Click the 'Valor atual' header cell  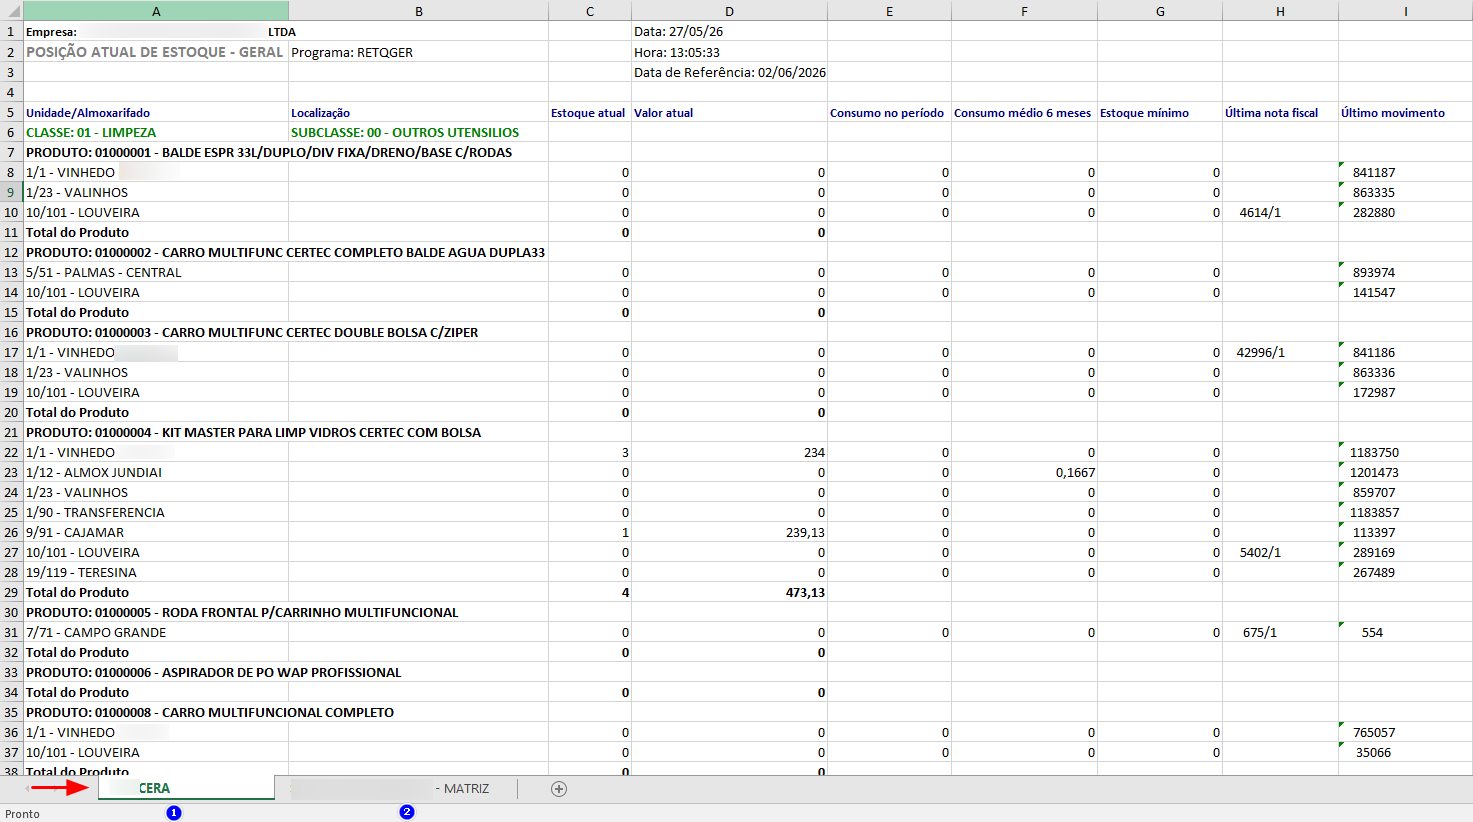pyautogui.click(x=729, y=112)
